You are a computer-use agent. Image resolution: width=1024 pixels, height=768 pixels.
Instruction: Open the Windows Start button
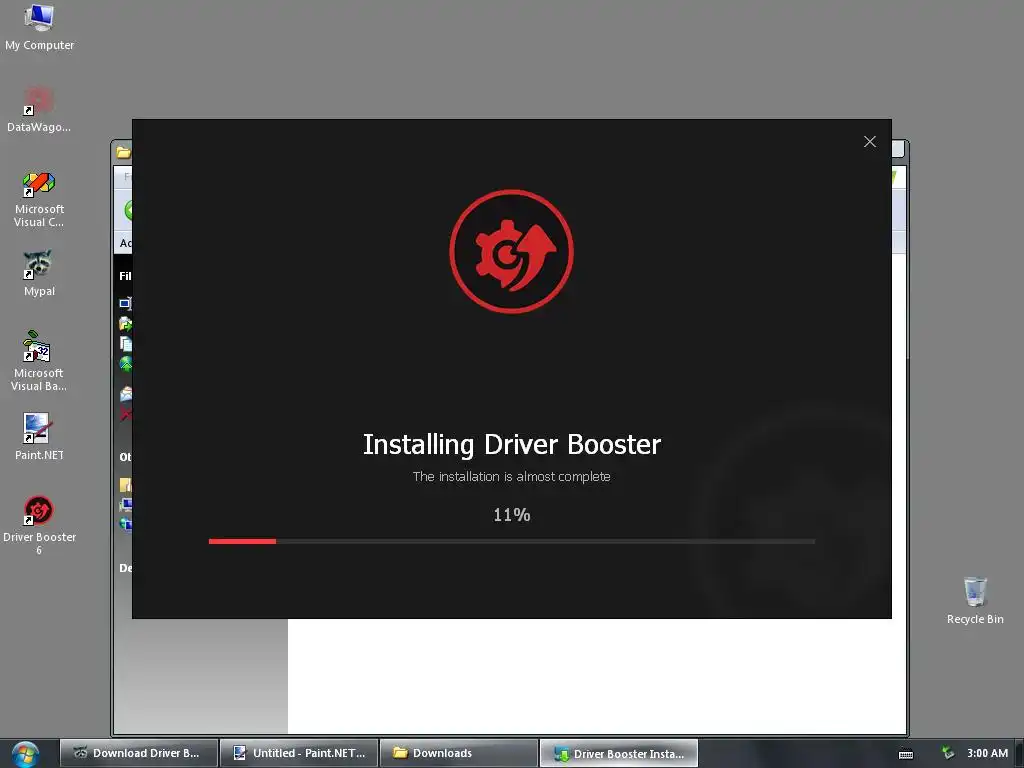point(25,754)
